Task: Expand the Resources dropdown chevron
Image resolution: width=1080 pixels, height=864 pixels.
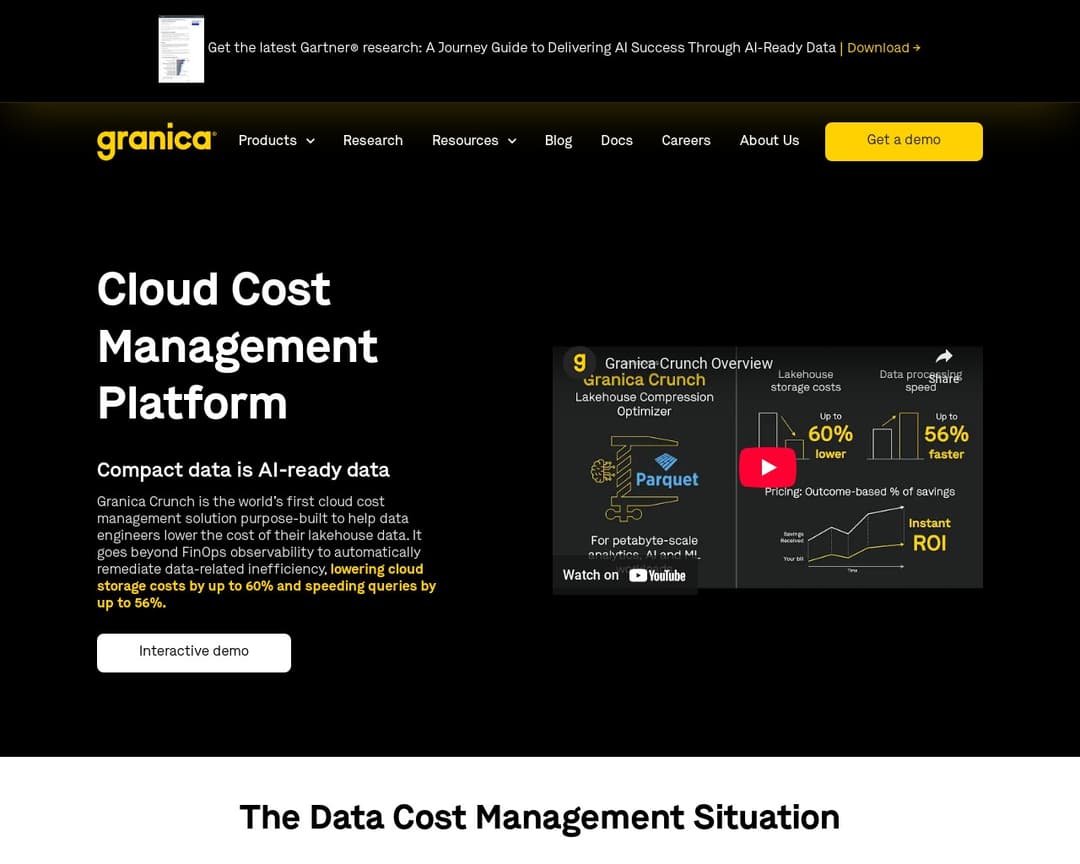Action: click(512, 141)
